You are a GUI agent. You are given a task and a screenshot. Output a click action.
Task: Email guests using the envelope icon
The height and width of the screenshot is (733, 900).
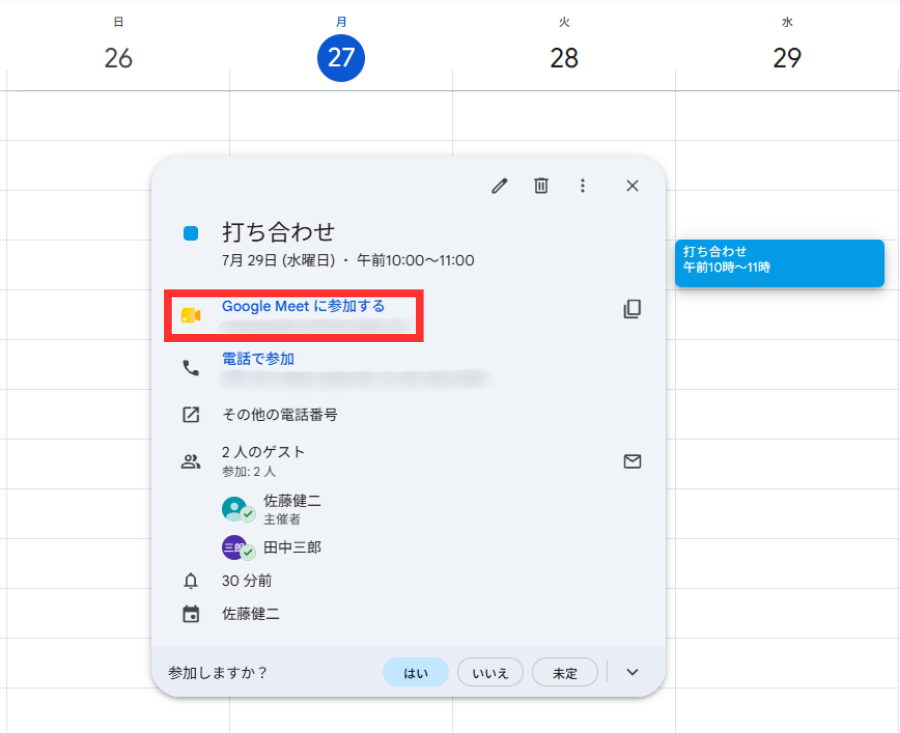[632, 461]
